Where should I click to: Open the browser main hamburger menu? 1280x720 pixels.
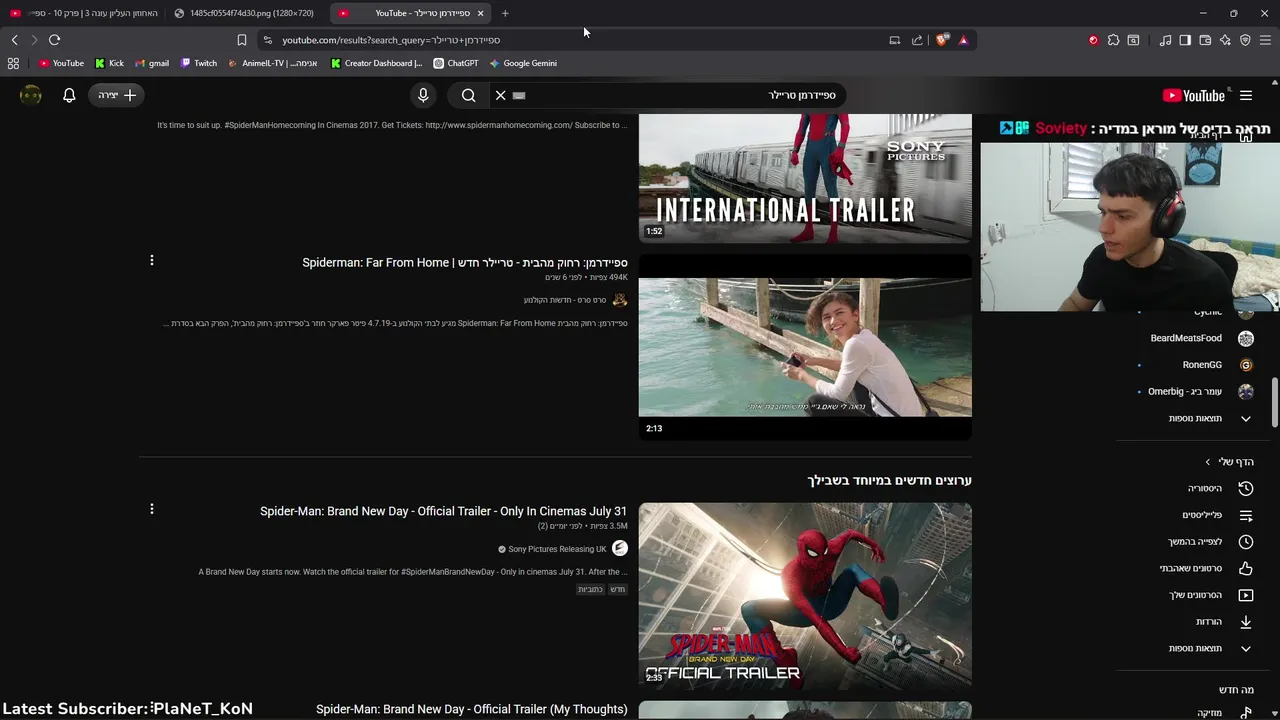pos(1265,40)
